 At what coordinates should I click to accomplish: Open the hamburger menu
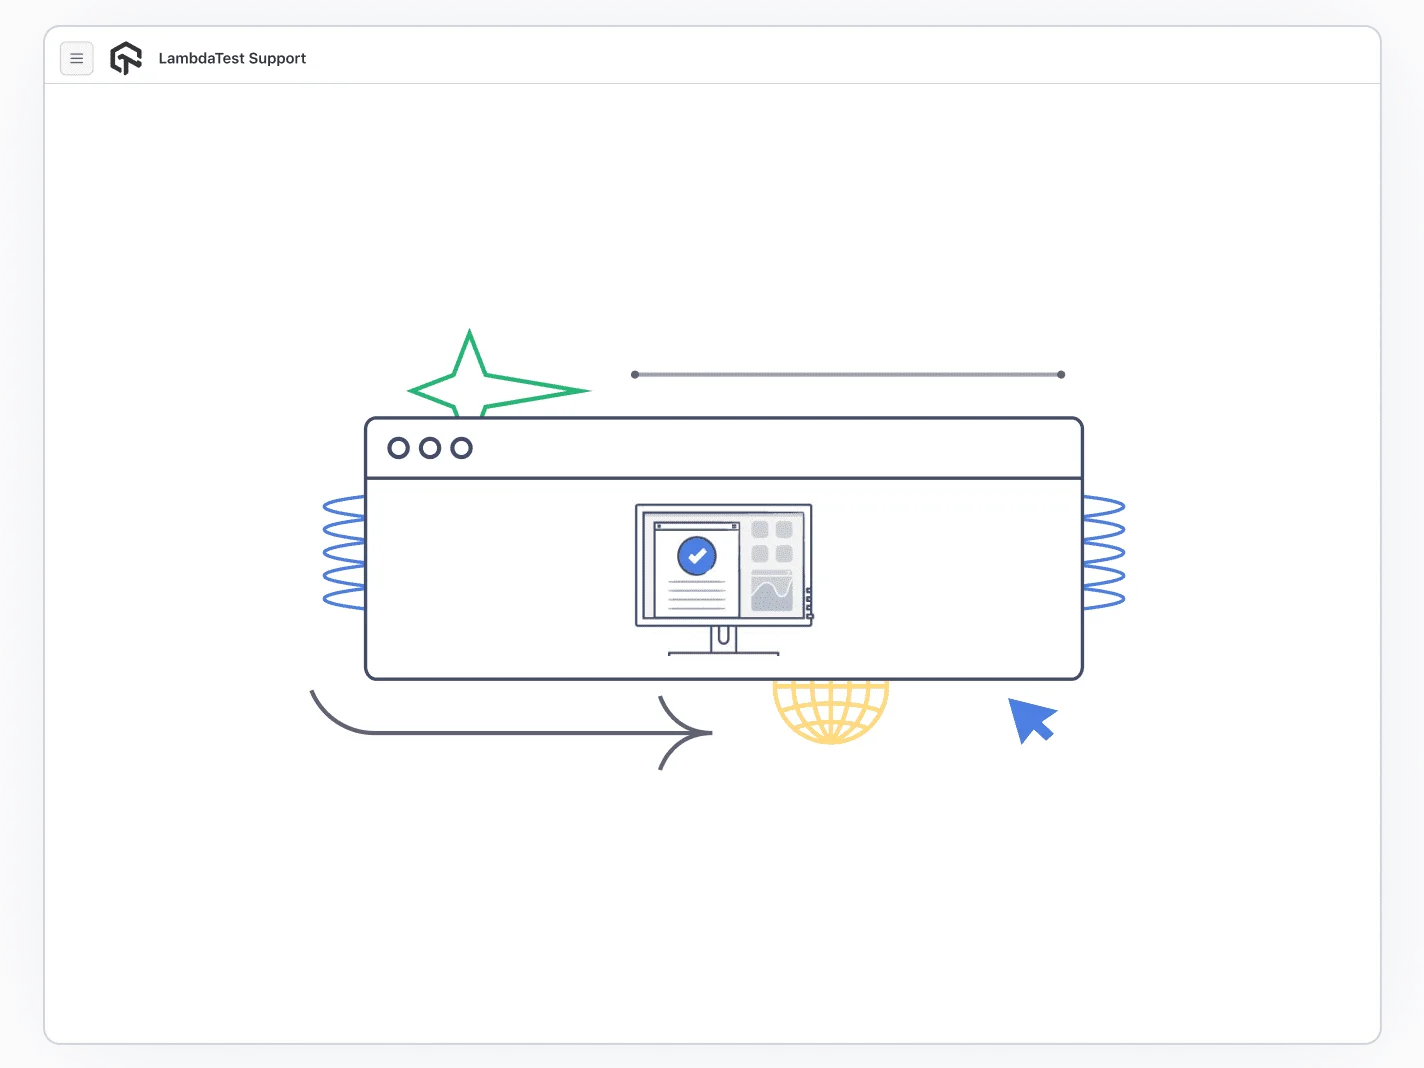click(x=76, y=58)
